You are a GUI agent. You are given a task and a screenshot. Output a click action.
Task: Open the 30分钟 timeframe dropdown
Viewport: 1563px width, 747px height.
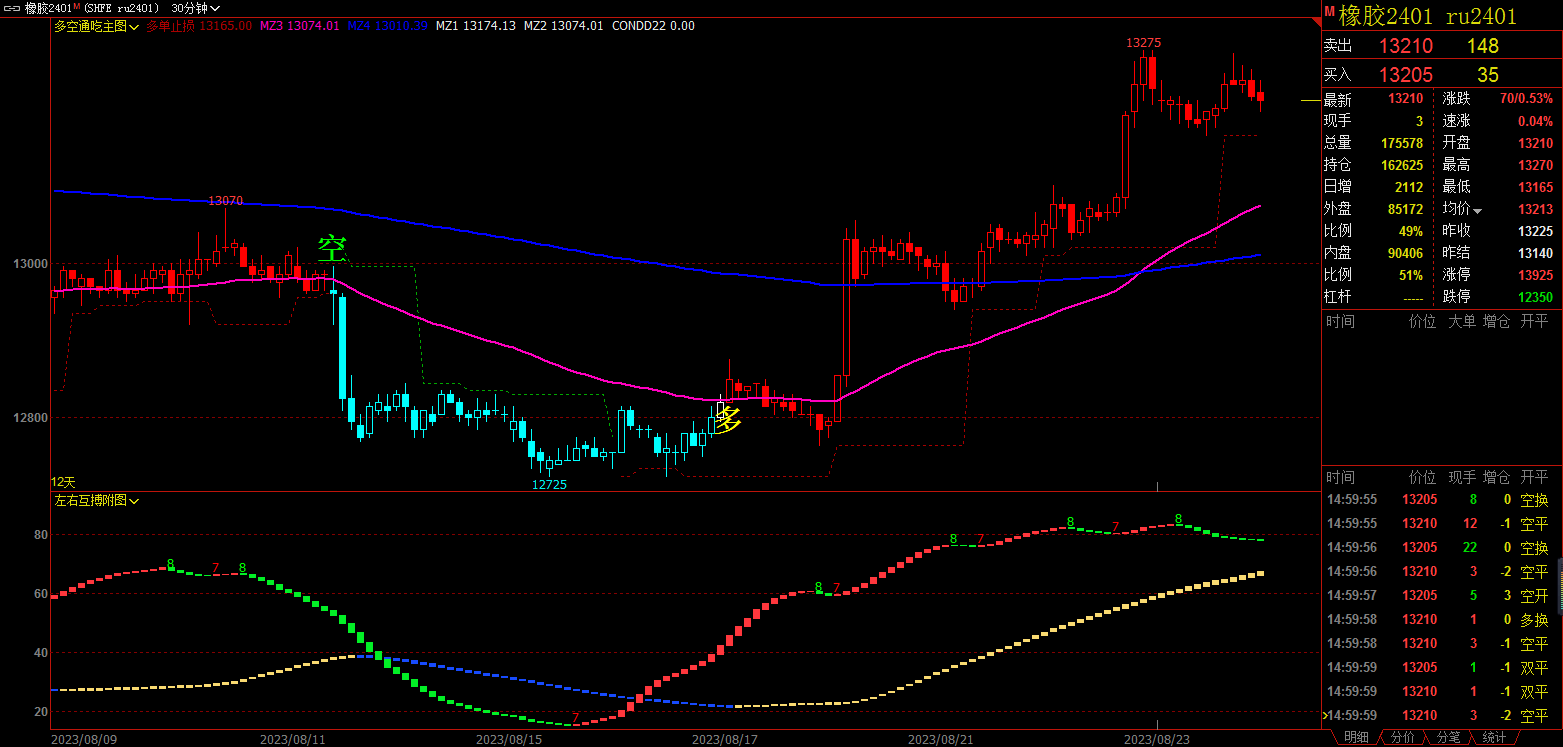click(x=196, y=8)
